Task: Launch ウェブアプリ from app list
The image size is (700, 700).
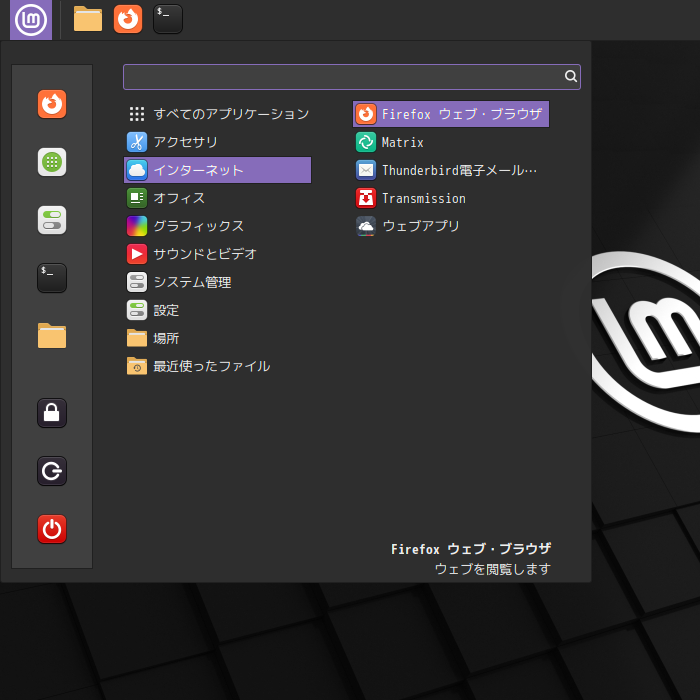Action: coord(451,226)
